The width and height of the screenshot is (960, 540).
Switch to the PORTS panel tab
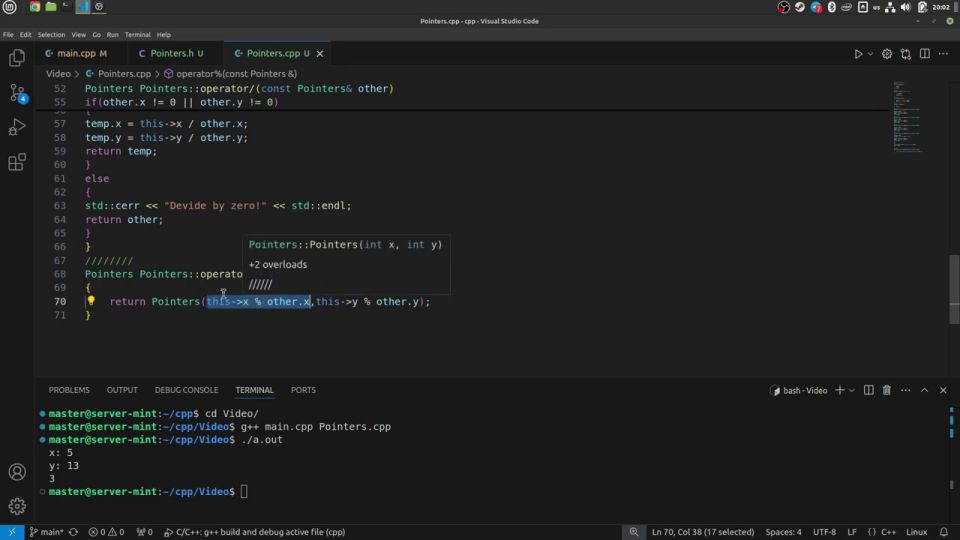point(303,390)
